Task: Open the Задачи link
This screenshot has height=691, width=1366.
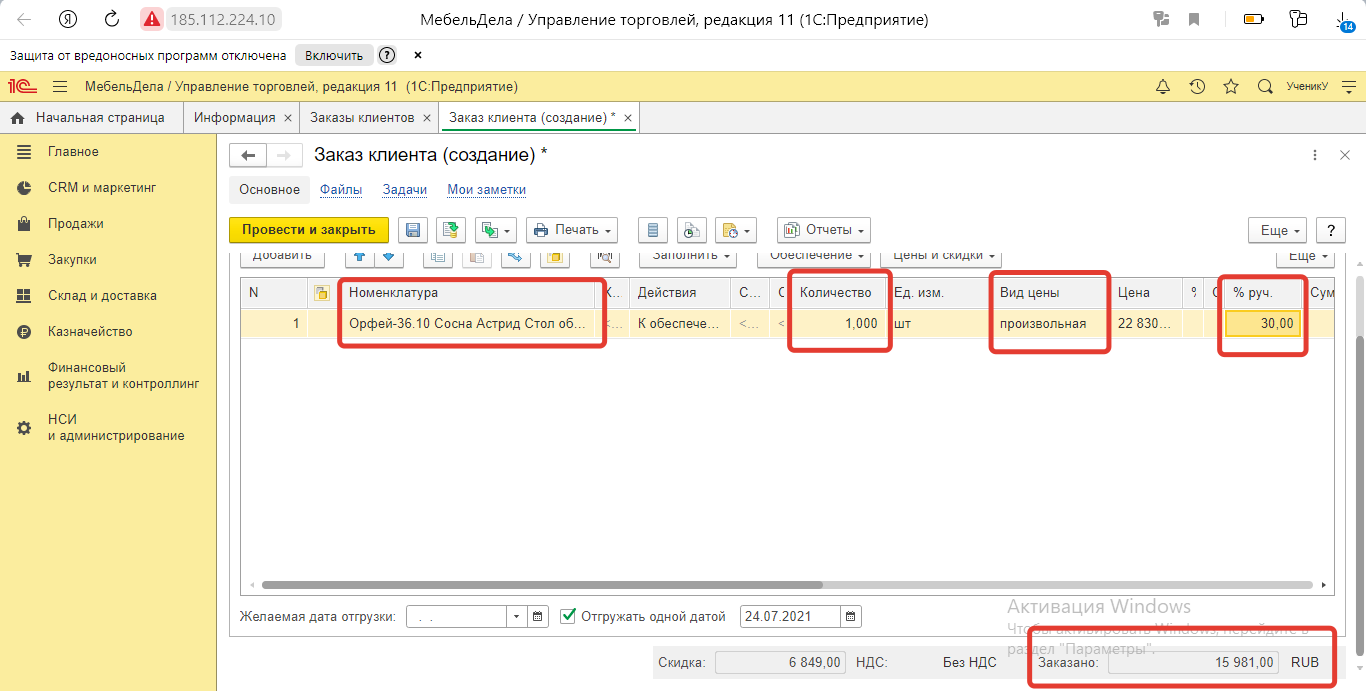Action: [405, 190]
